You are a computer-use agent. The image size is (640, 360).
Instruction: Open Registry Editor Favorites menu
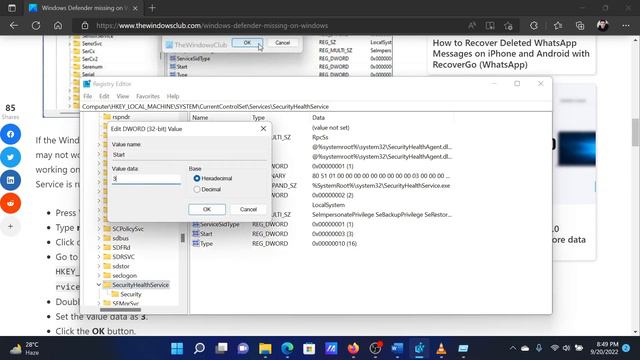click(x=148, y=96)
